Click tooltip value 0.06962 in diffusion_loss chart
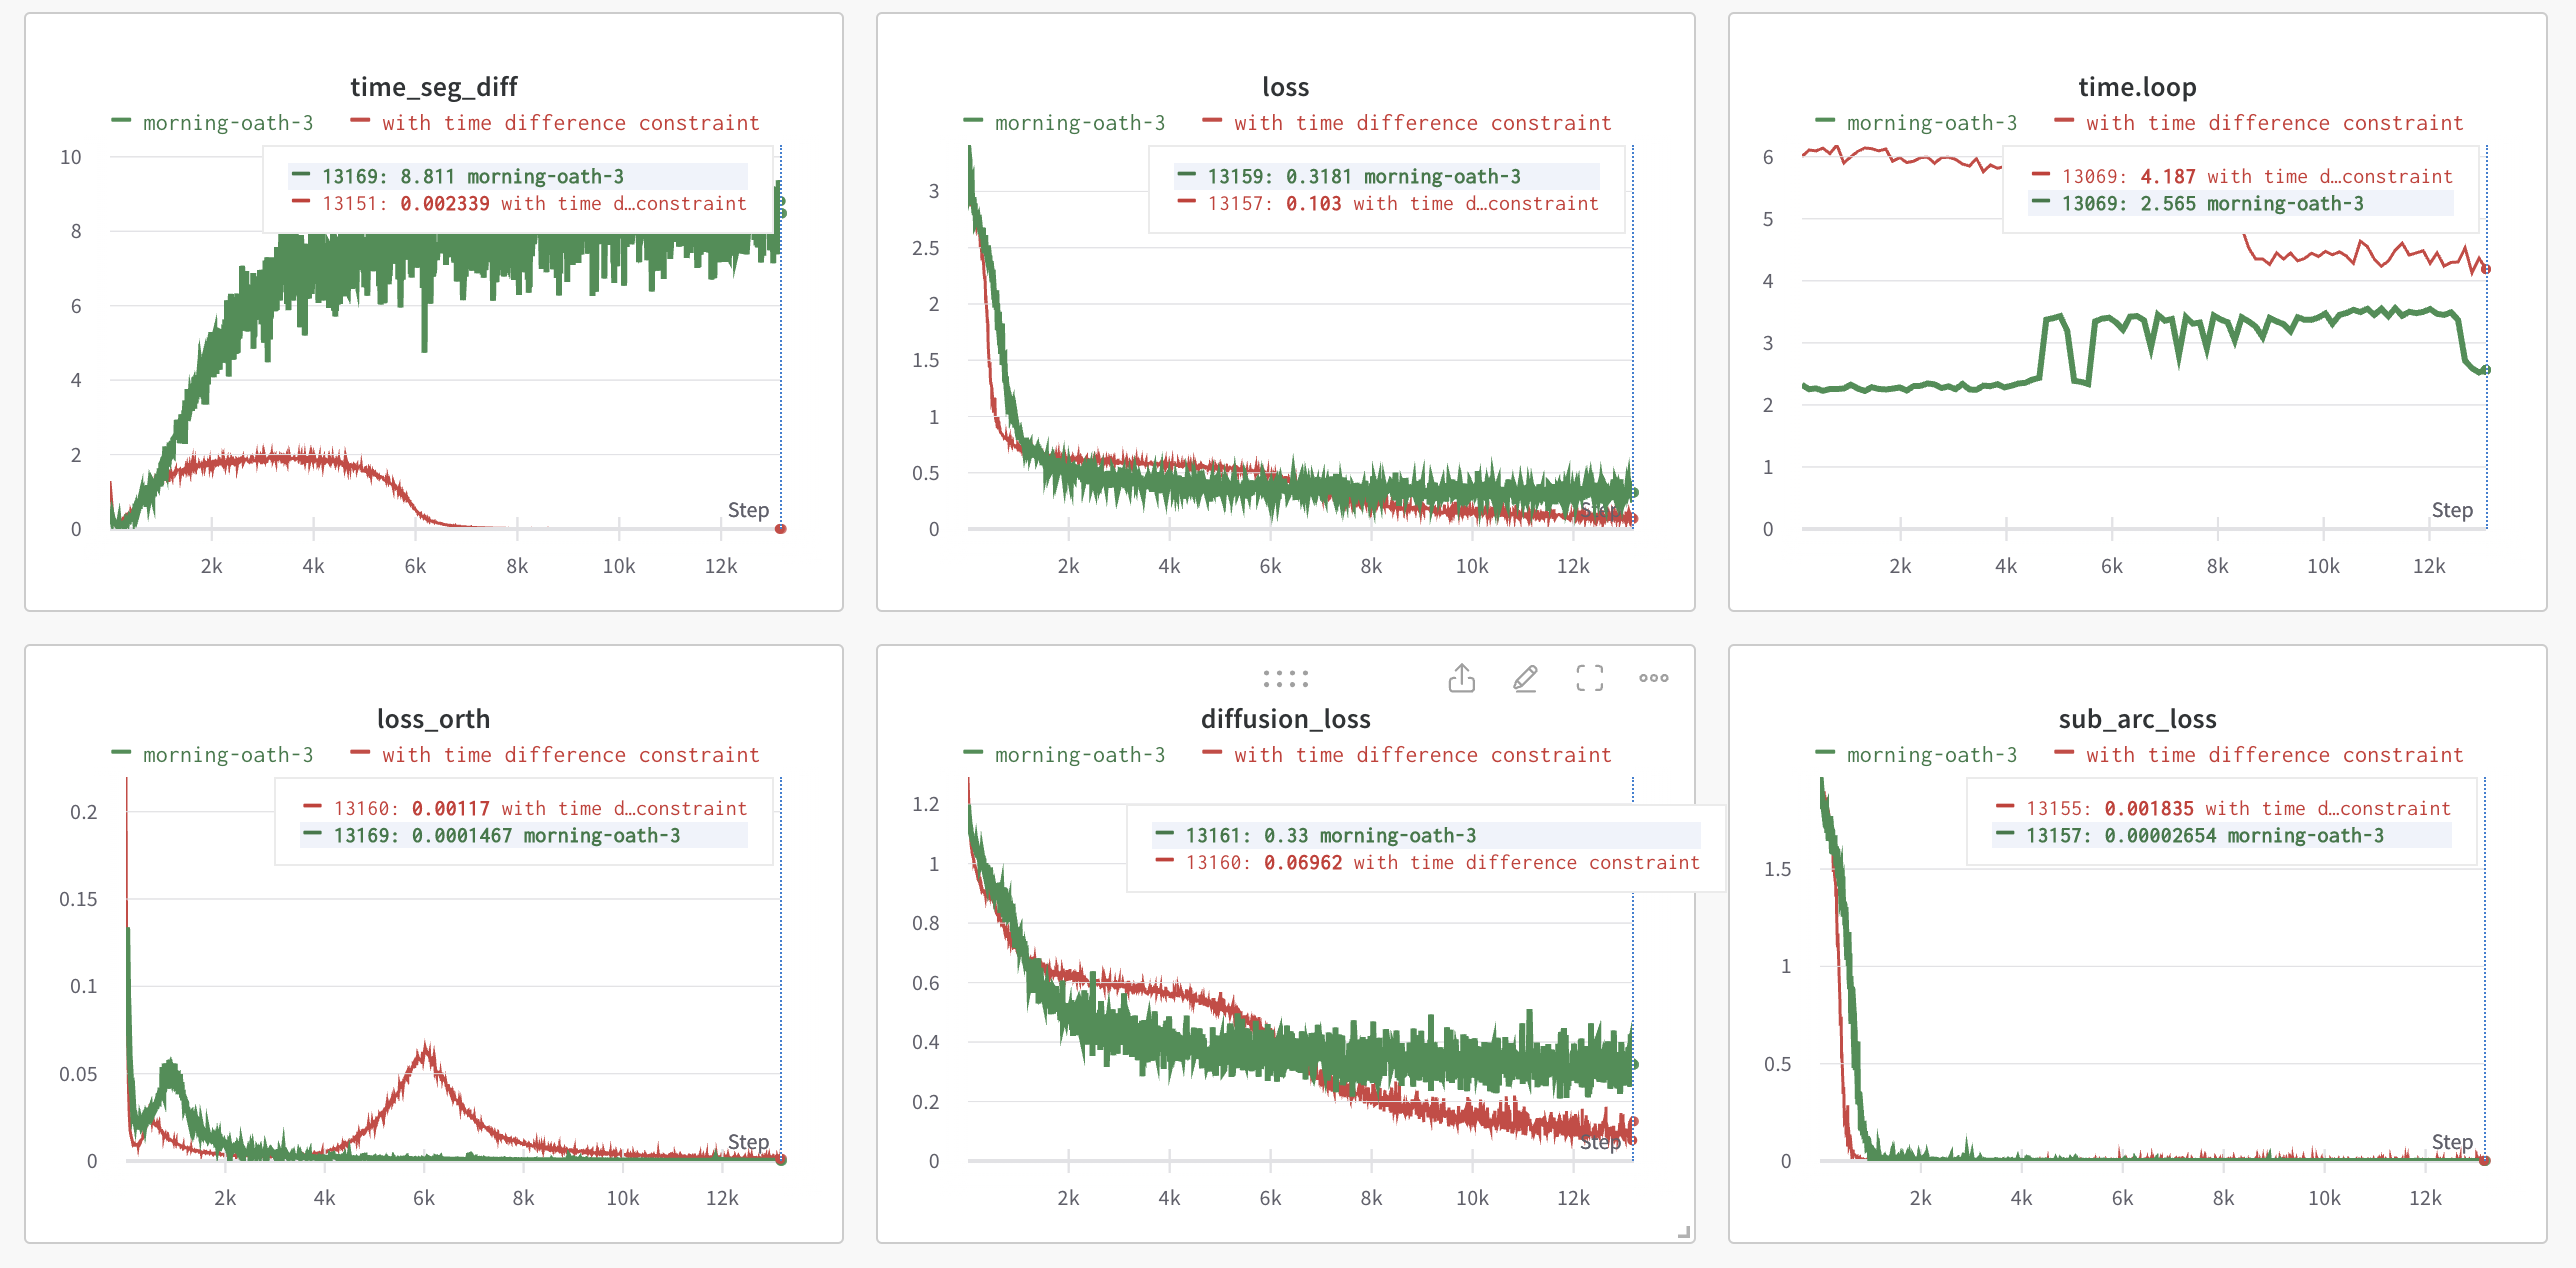The height and width of the screenshot is (1268, 2576). coord(1303,863)
